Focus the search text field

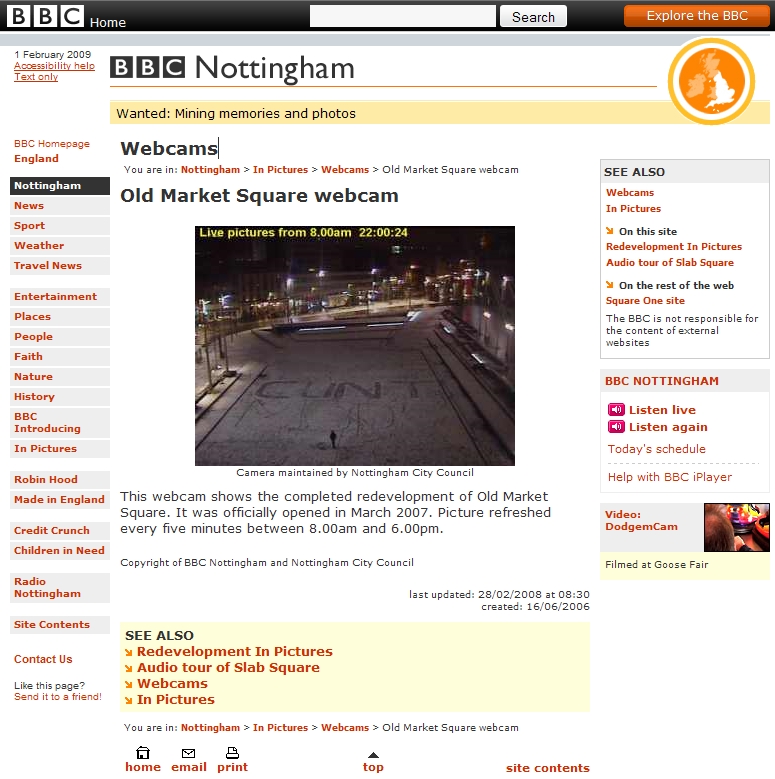[x=402, y=16]
